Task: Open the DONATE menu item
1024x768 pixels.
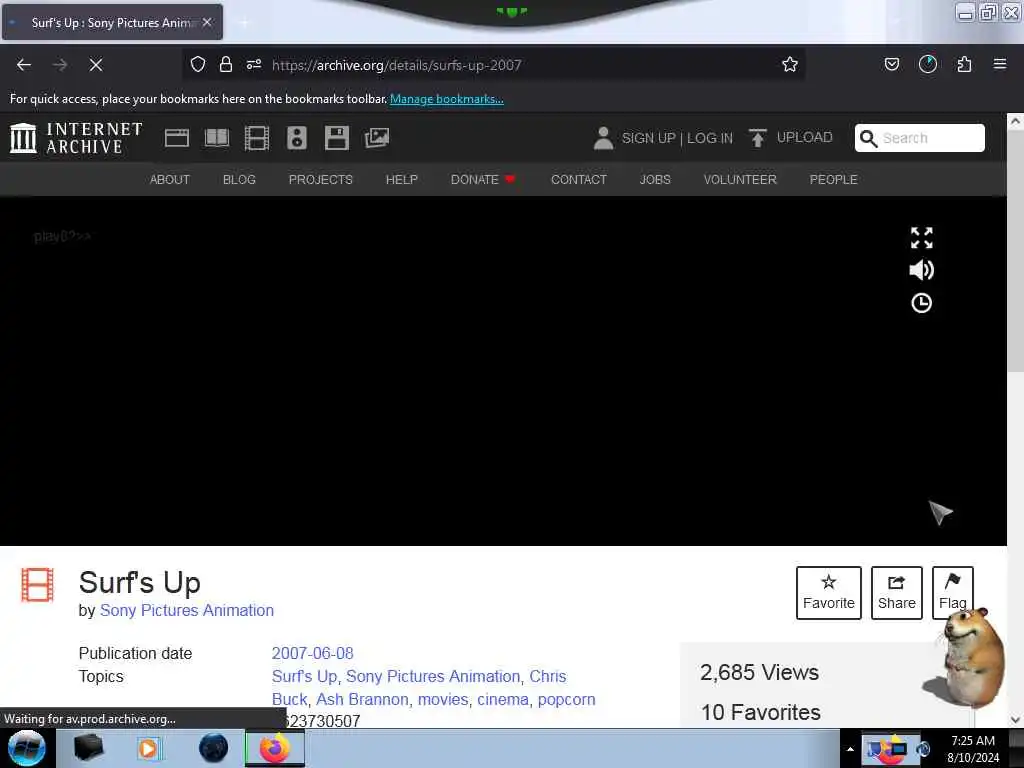Action: tap(483, 180)
